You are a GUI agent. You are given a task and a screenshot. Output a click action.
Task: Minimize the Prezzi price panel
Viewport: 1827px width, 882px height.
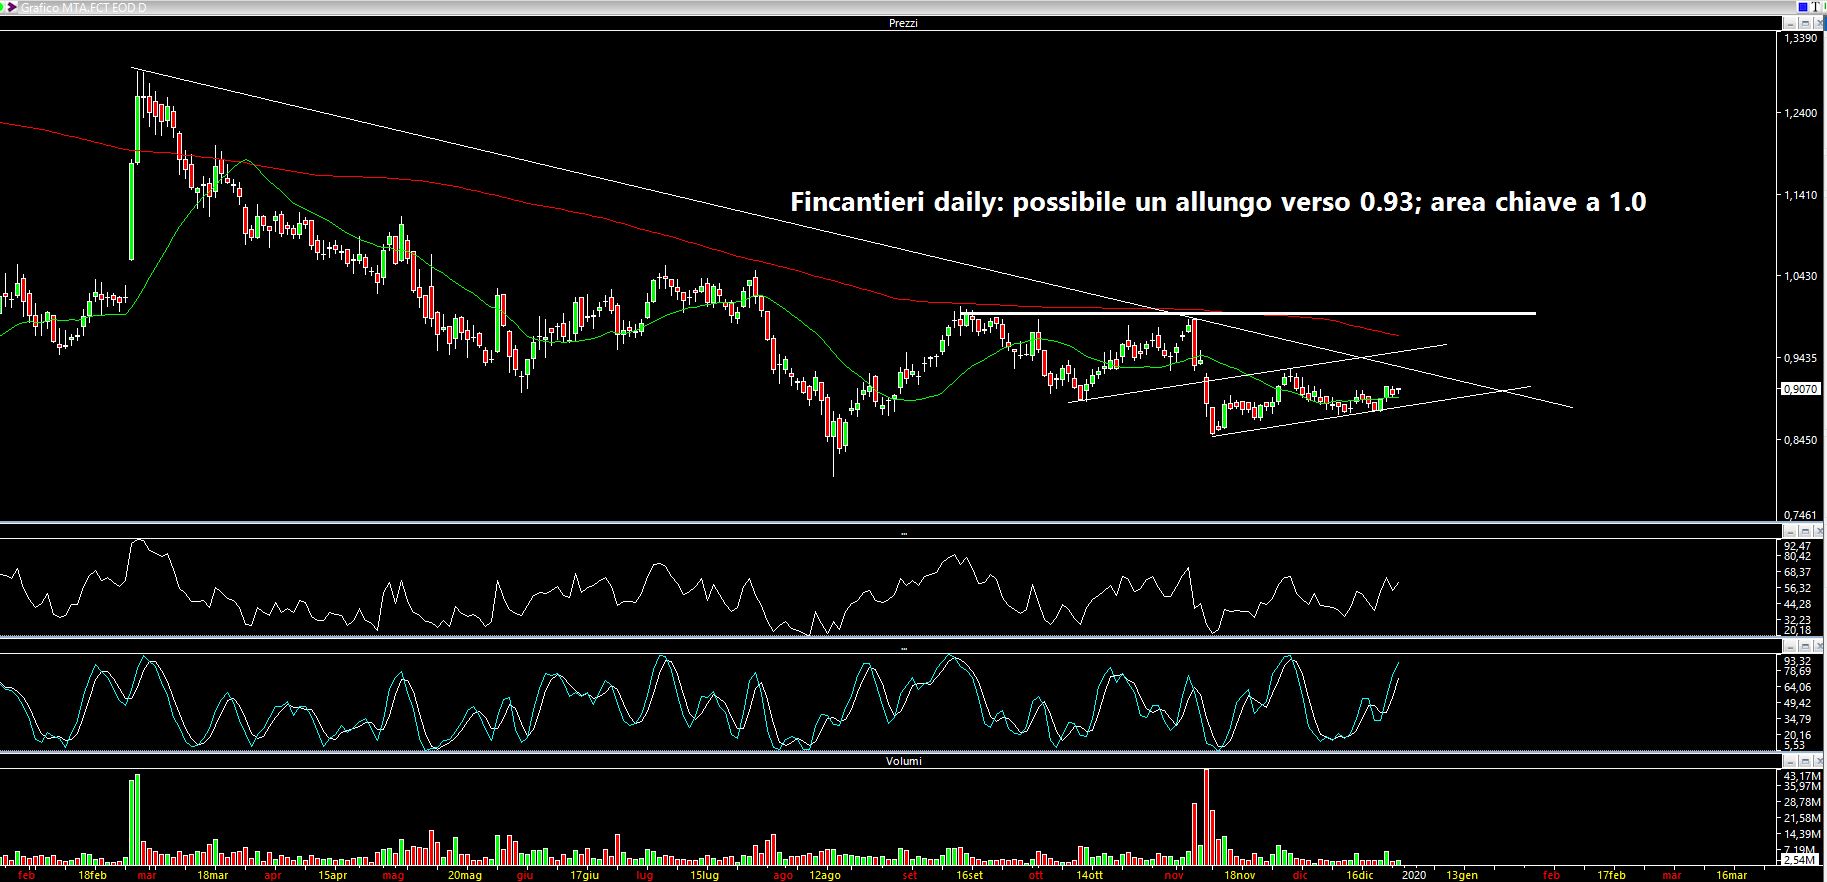(1790, 23)
